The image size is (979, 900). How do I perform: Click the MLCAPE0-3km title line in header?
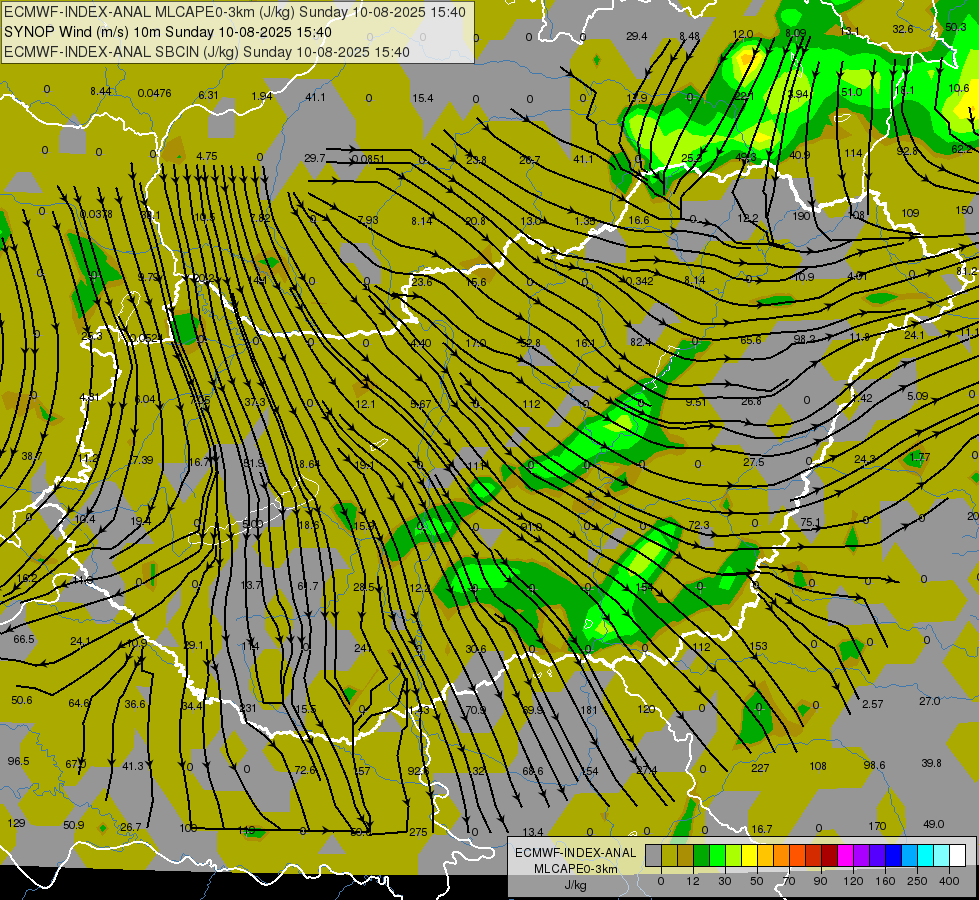(x=235, y=12)
